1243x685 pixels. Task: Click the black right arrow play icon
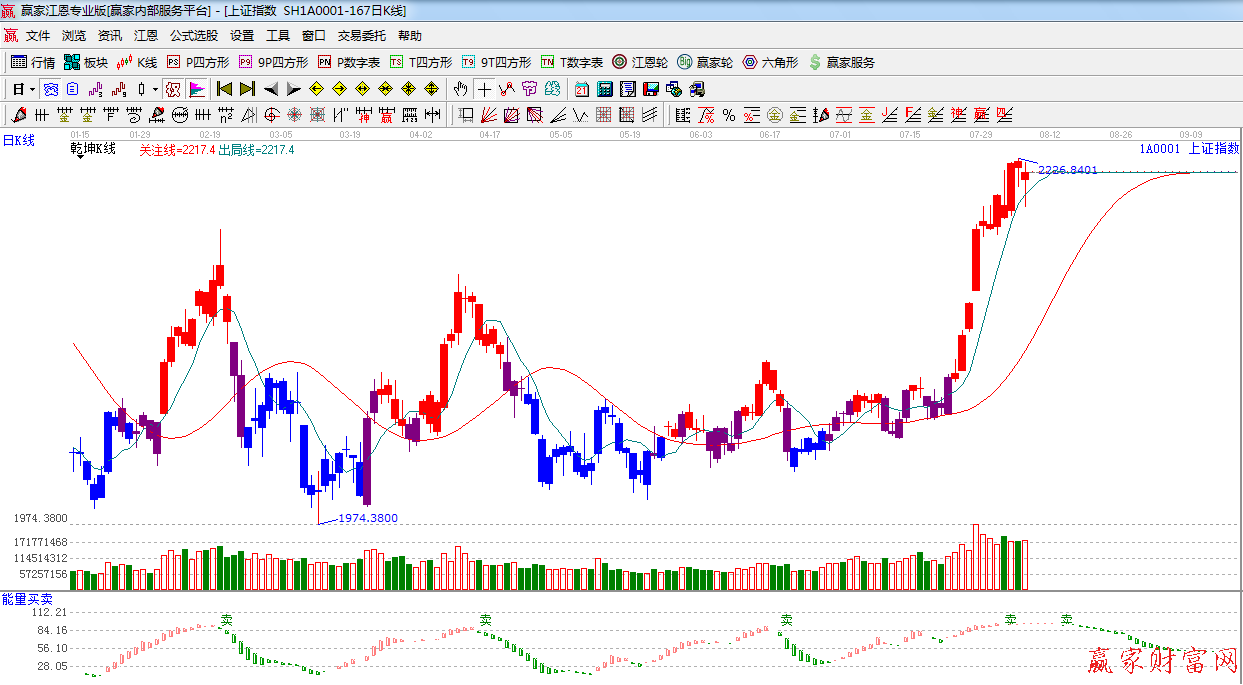293,89
